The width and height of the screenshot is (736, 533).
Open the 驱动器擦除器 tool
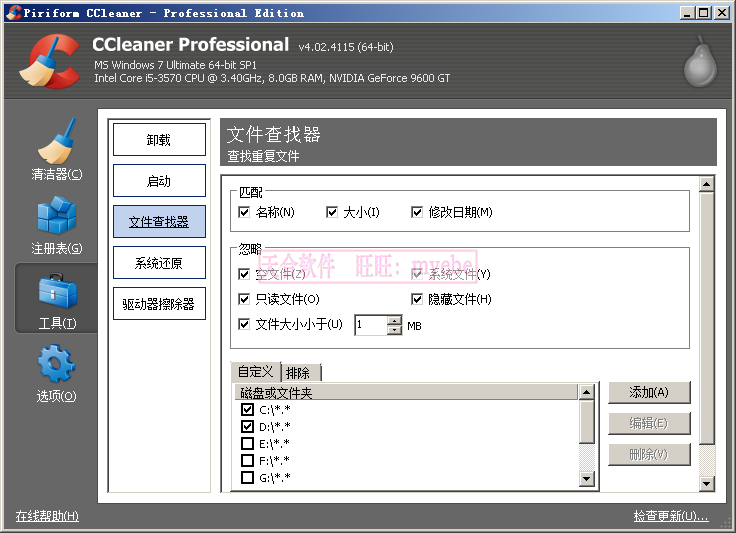pos(159,304)
